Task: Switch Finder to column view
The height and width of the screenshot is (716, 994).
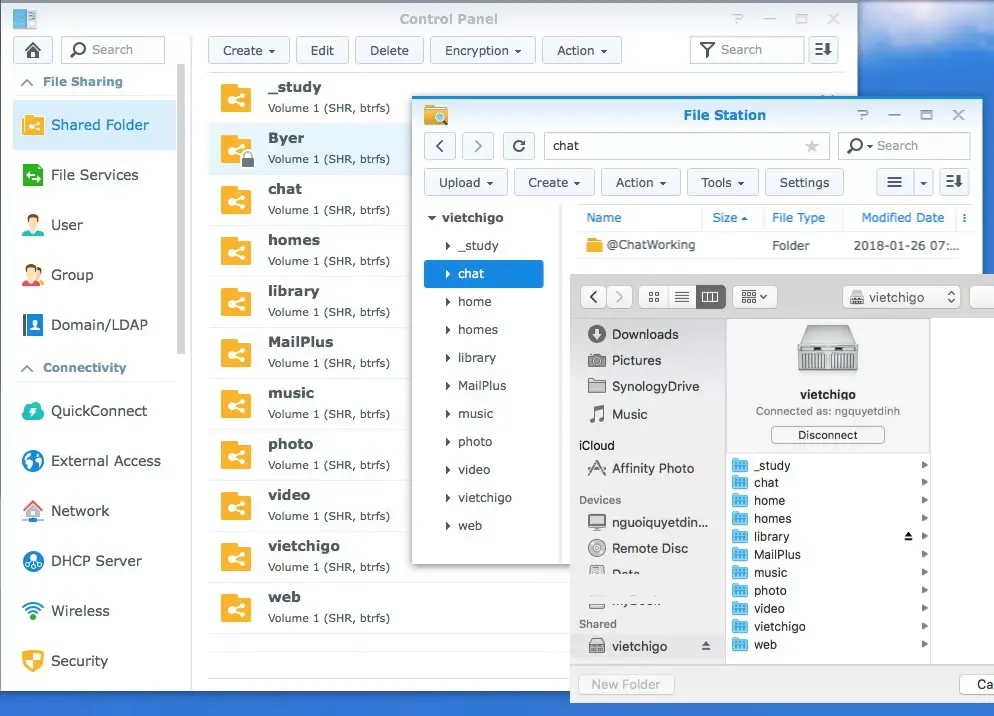Action: (x=710, y=297)
